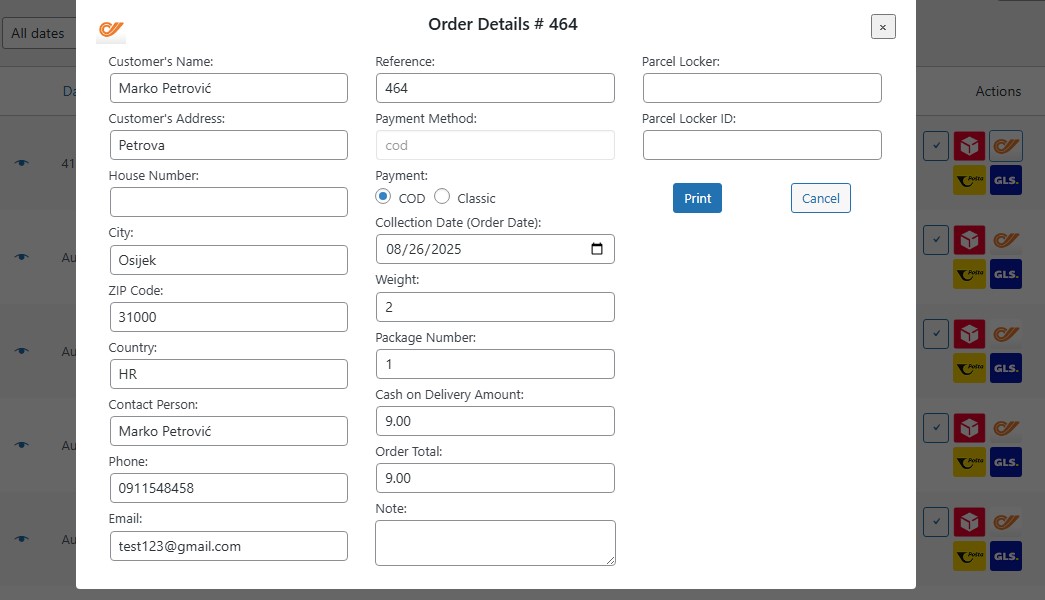Click the GLS icon in bottom row
The image size is (1045, 600).
click(1006, 556)
